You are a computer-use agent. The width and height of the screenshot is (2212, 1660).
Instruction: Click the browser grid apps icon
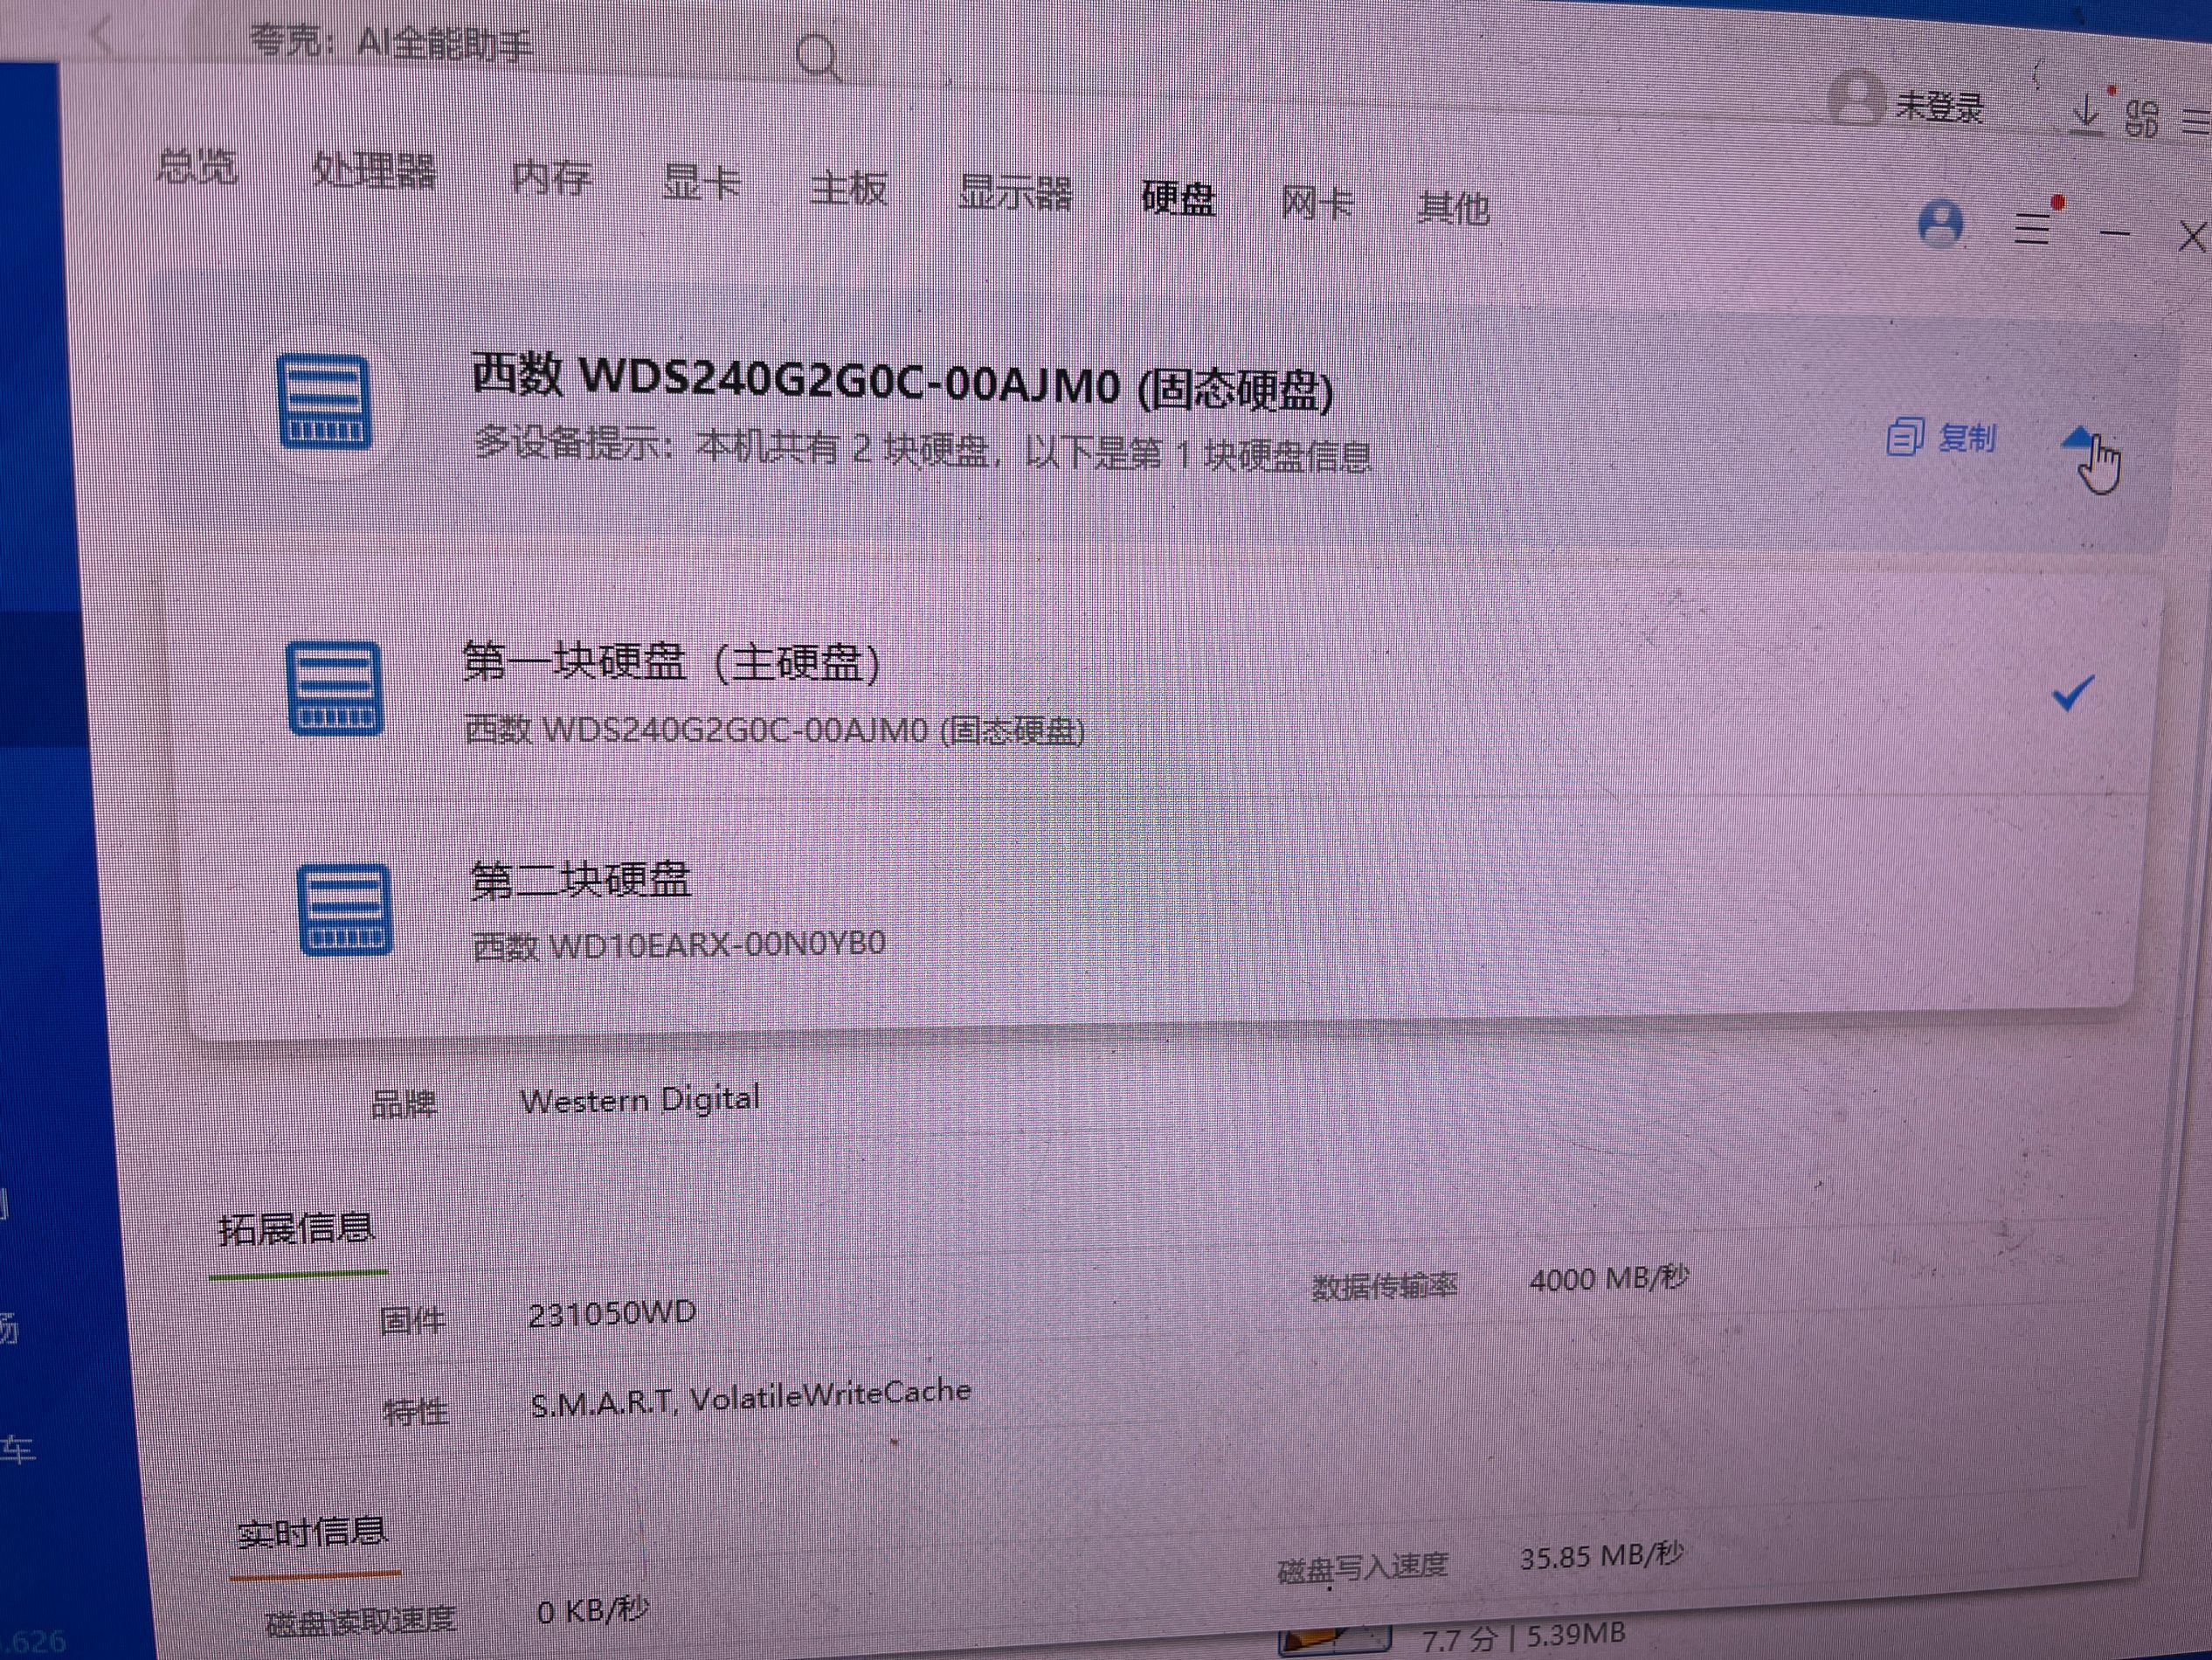coord(2141,118)
